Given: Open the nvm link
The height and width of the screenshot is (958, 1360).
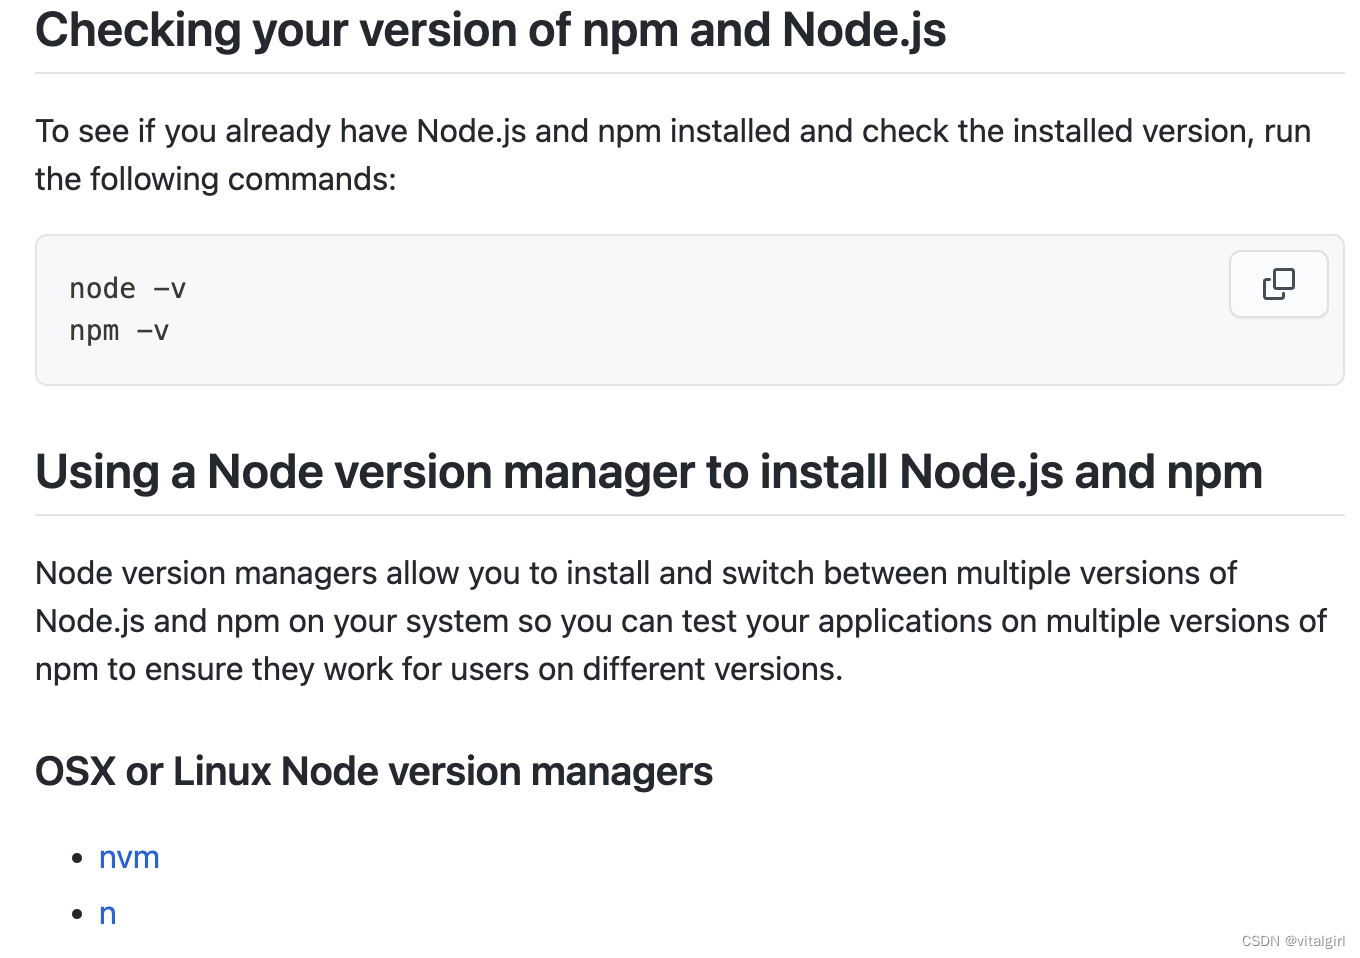Looking at the screenshot, I should click(129, 857).
